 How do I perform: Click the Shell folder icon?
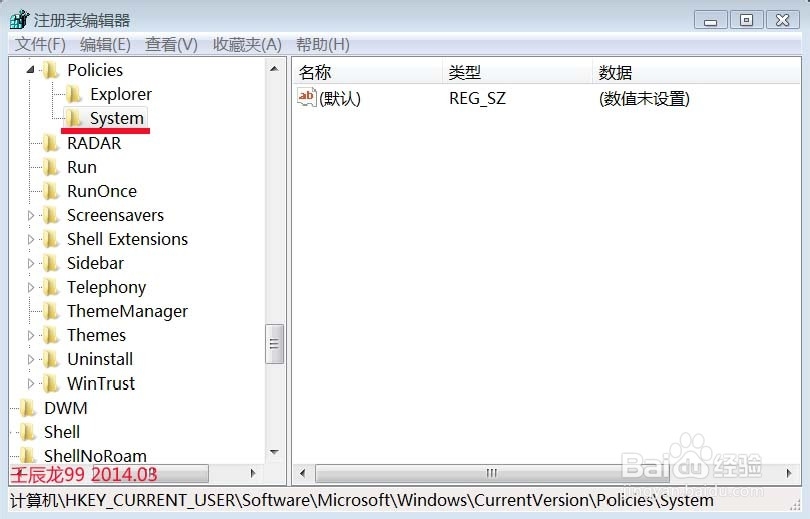pyautogui.click(x=28, y=432)
